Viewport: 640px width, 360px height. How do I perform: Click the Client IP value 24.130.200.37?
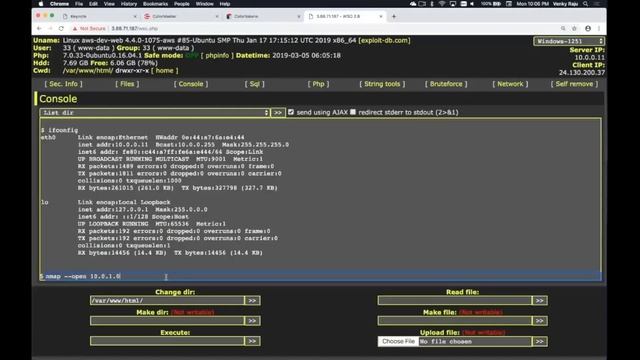[582, 73]
